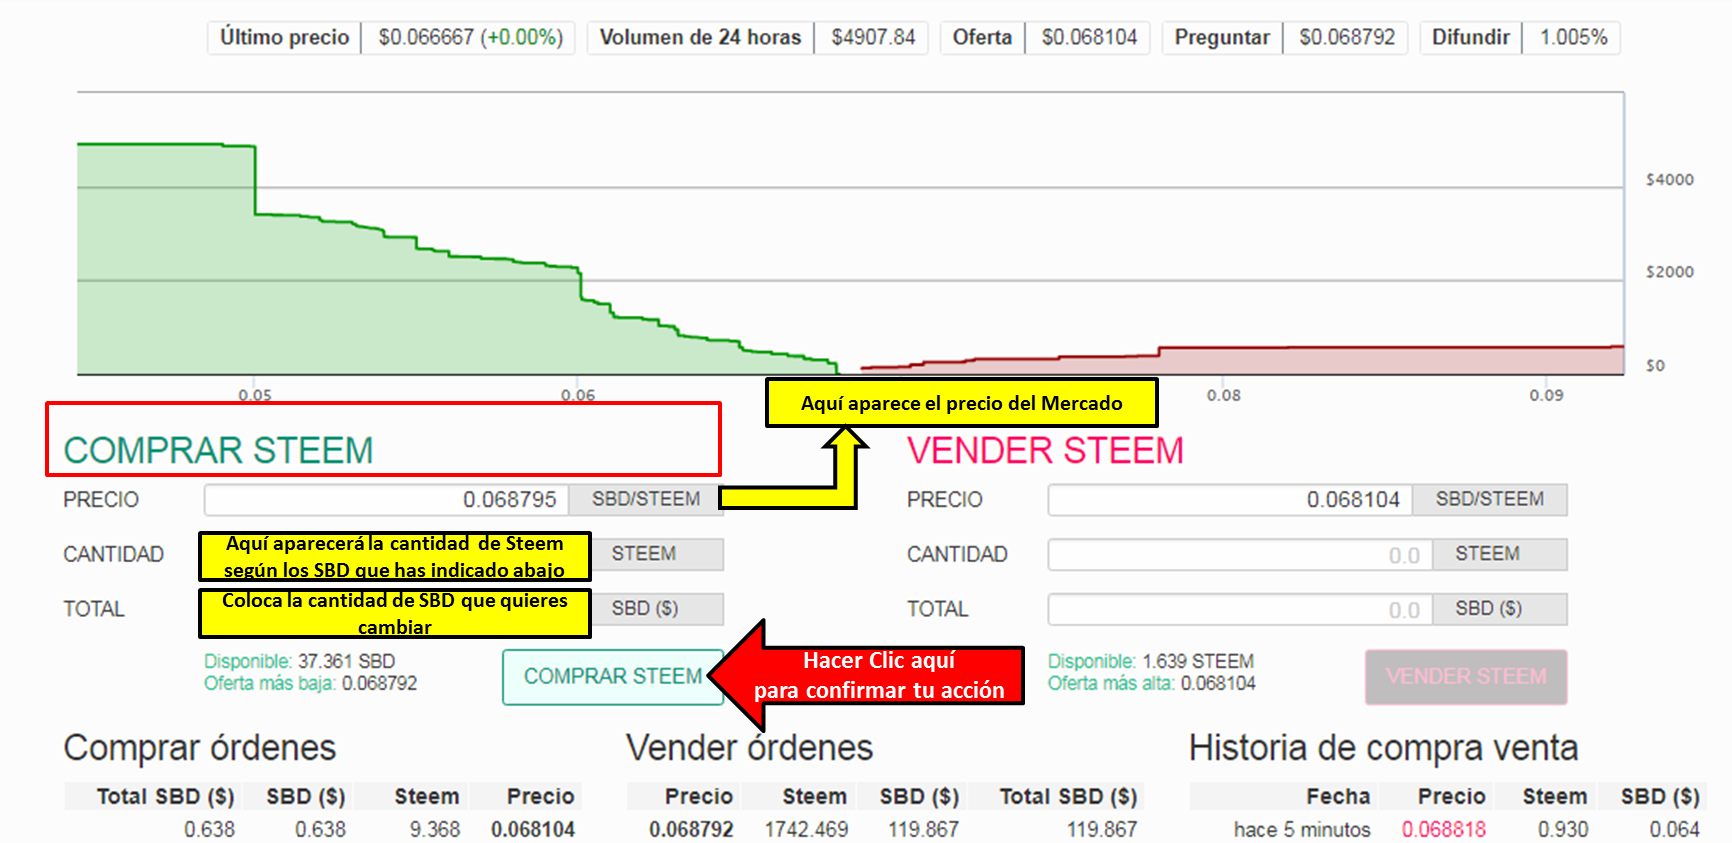This screenshot has height=843, width=1732.
Task: Click the sell CANTIDAD input field
Action: coord(1240,554)
